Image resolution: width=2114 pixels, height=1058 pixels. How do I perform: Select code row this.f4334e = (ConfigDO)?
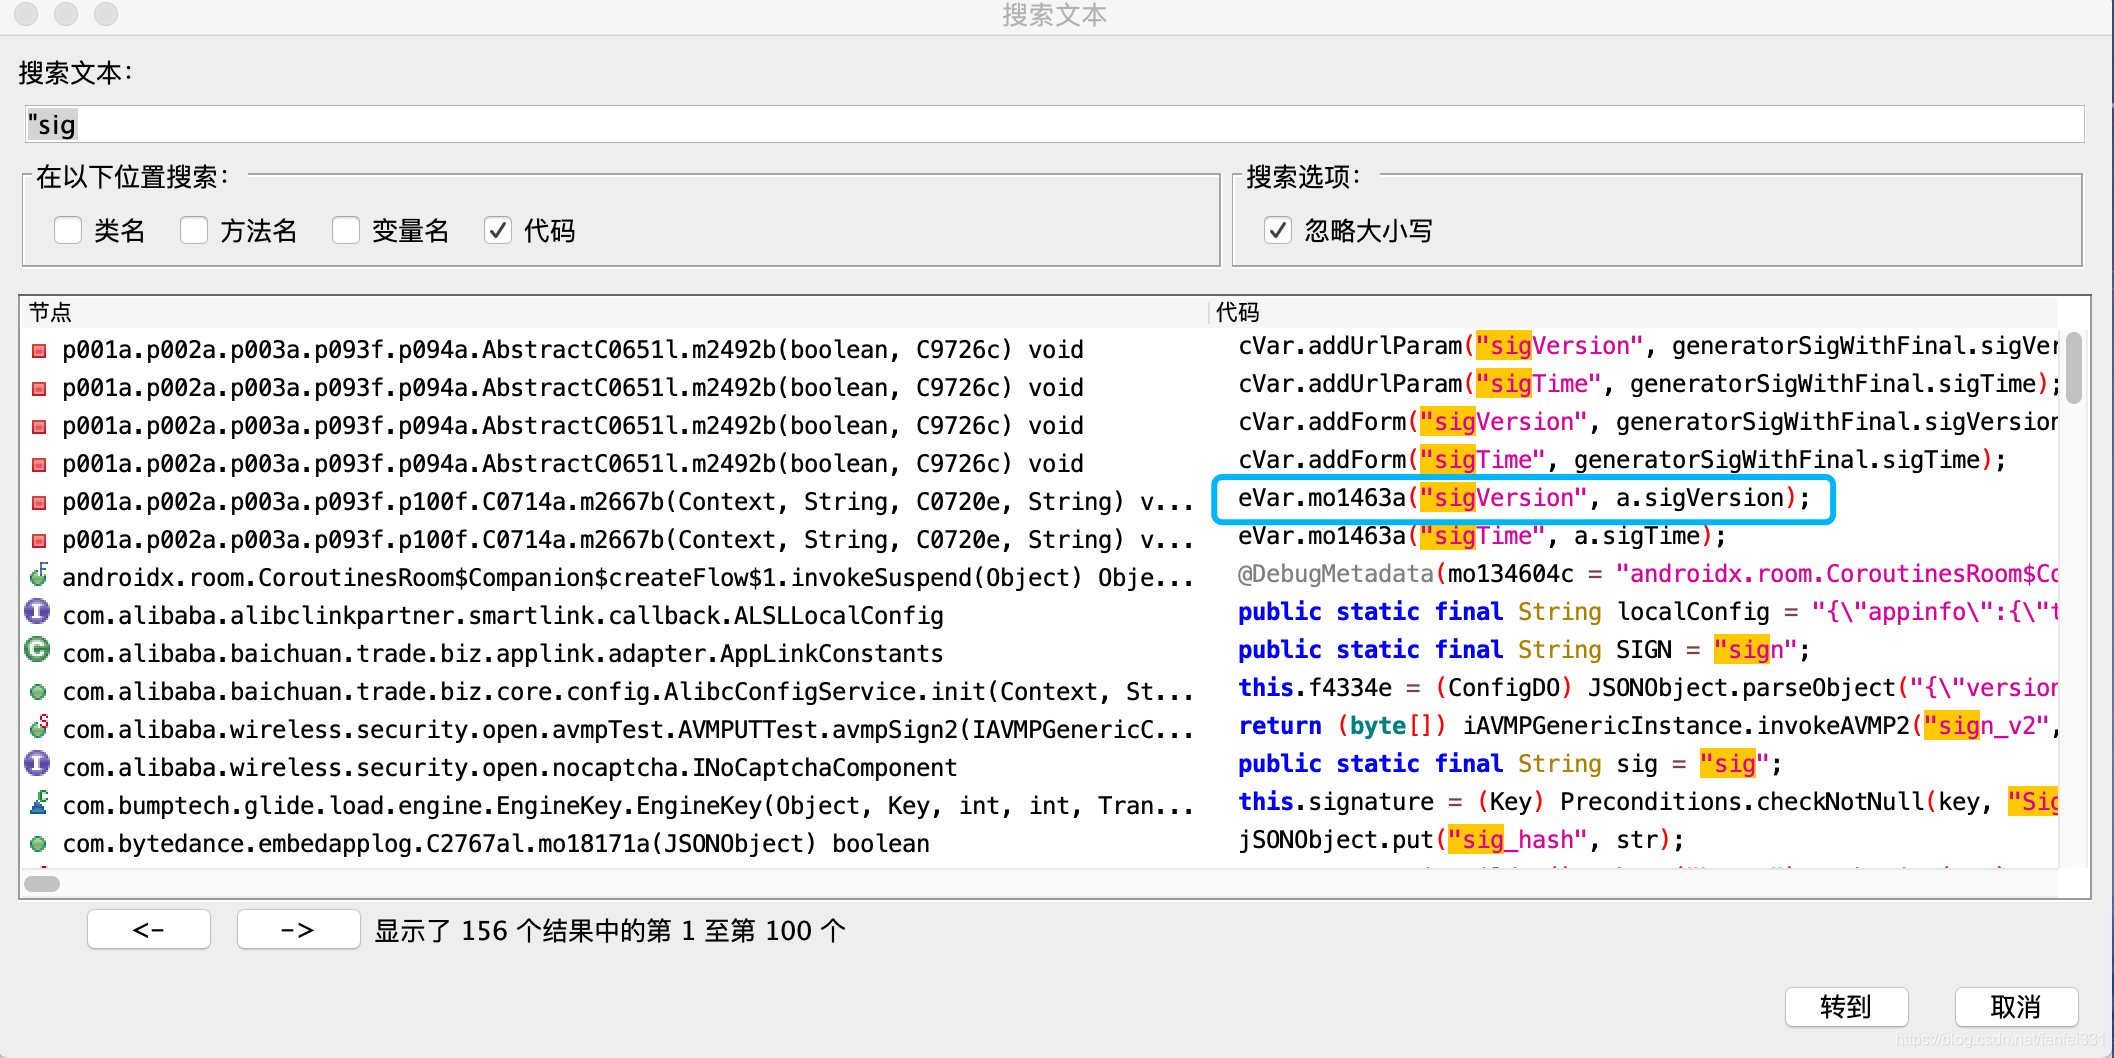click(1647, 688)
